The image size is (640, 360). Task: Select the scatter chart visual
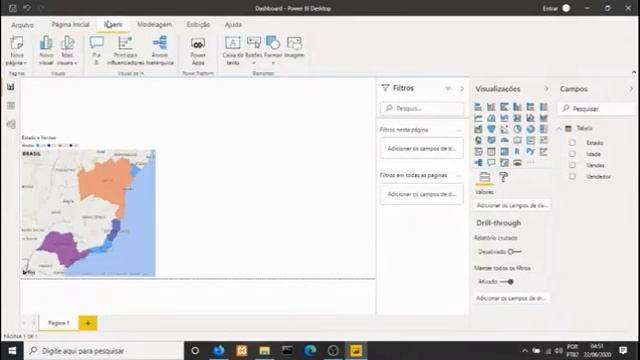point(504,129)
